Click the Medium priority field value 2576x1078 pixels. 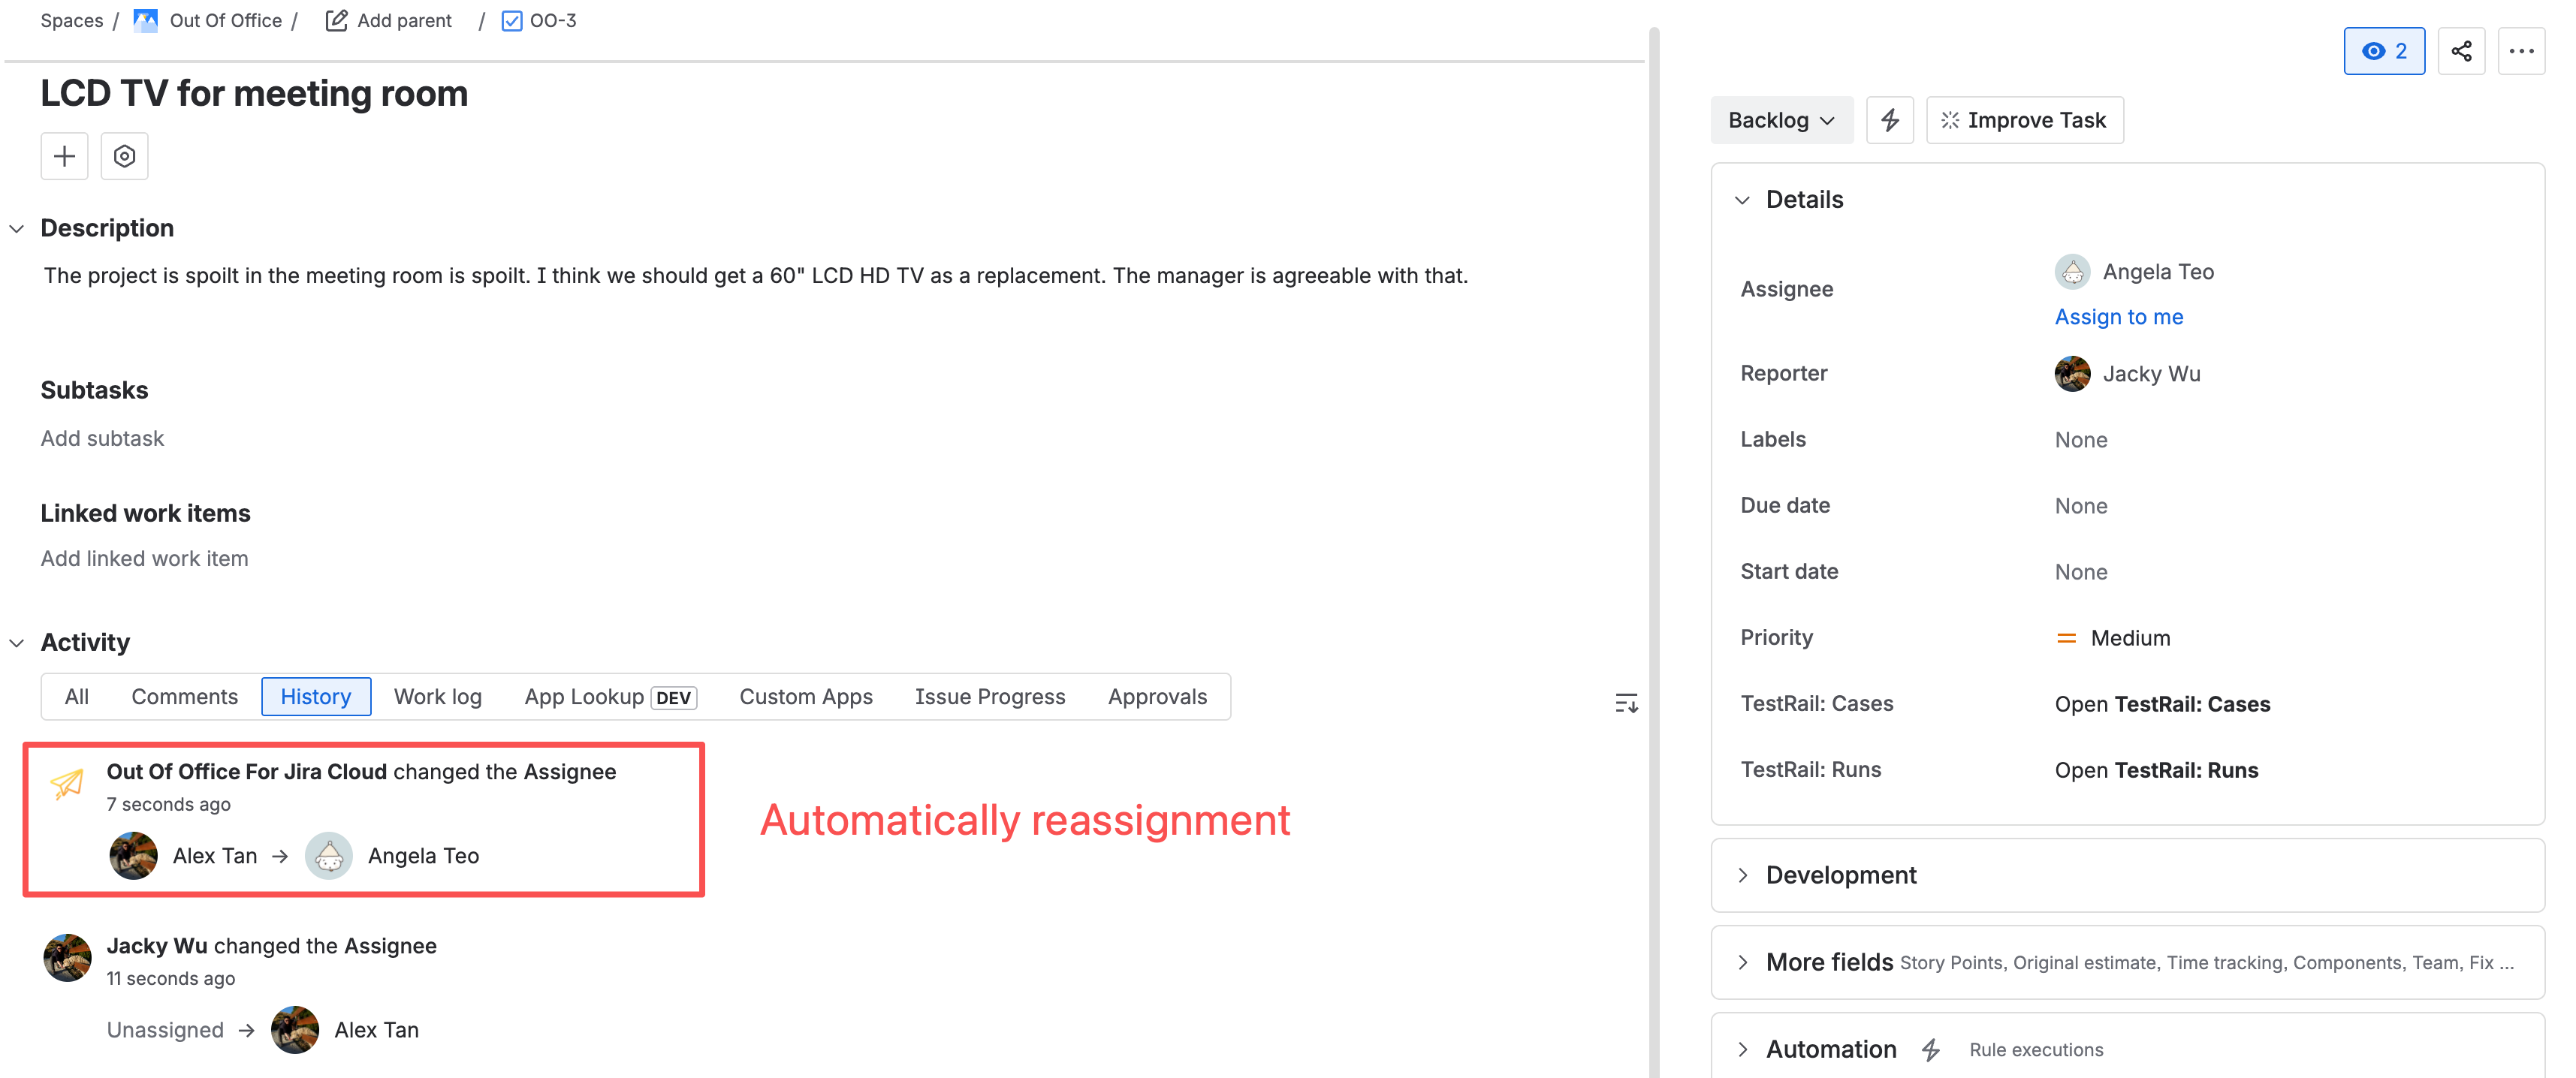(x=2129, y=638)
